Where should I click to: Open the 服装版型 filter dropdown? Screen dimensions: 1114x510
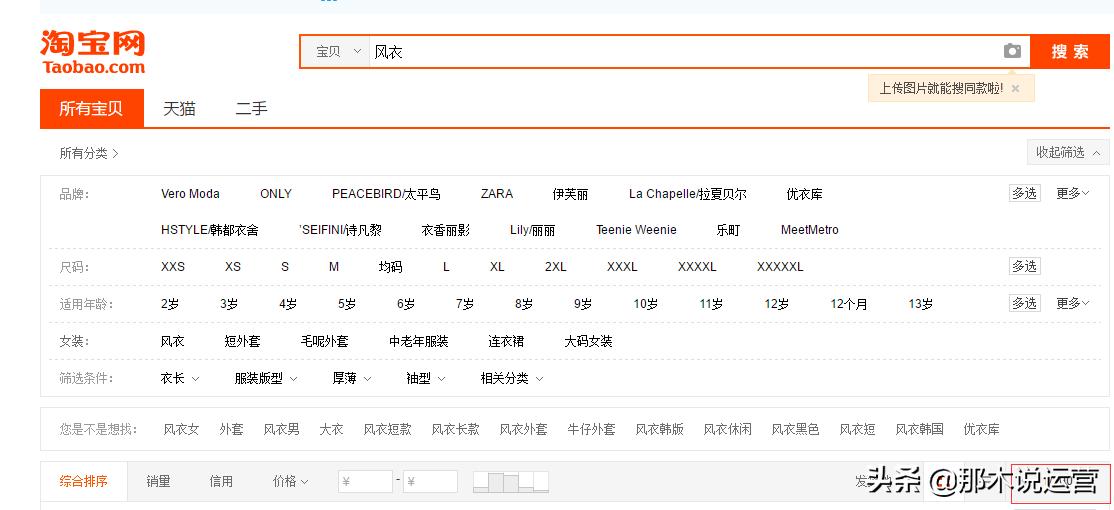pos(266,379)
